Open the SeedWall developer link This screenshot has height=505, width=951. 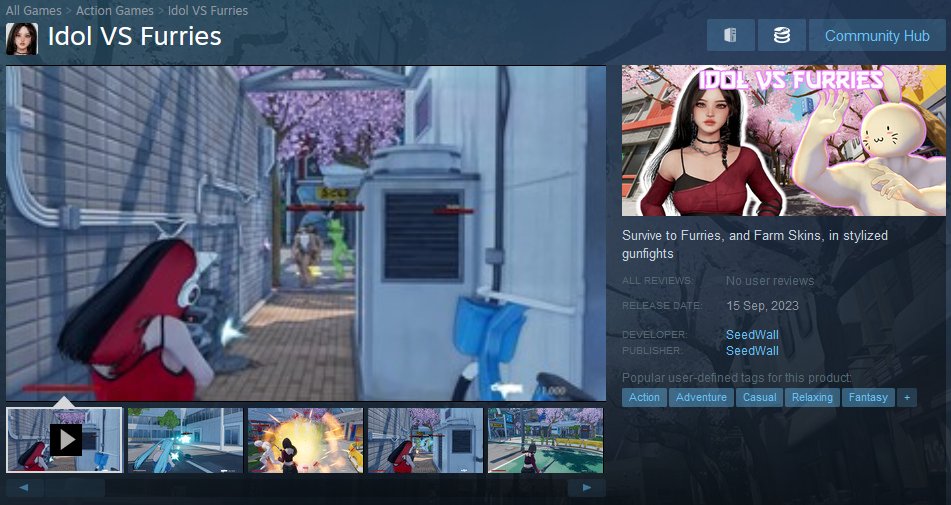[x=752, y=335]
